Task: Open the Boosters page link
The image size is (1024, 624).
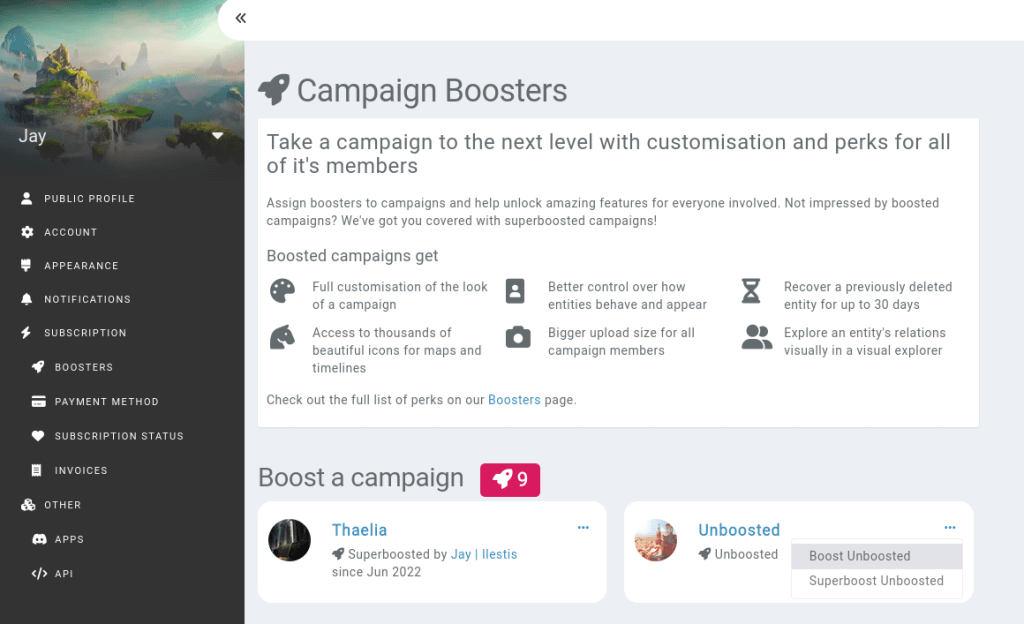Action: [x=514, y=399]
